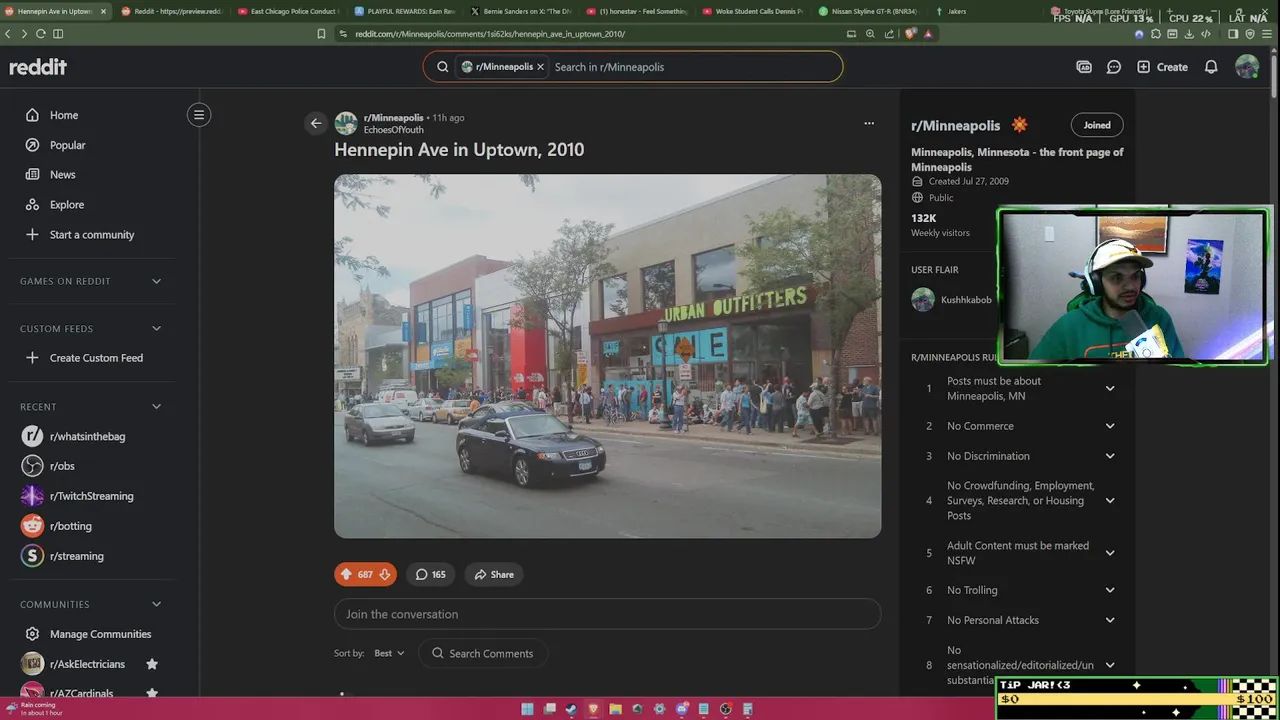This screenshot has height=720, width=1280.
Task: Upvote the Hennepin Ave post
Action: [x=346, y=574]
